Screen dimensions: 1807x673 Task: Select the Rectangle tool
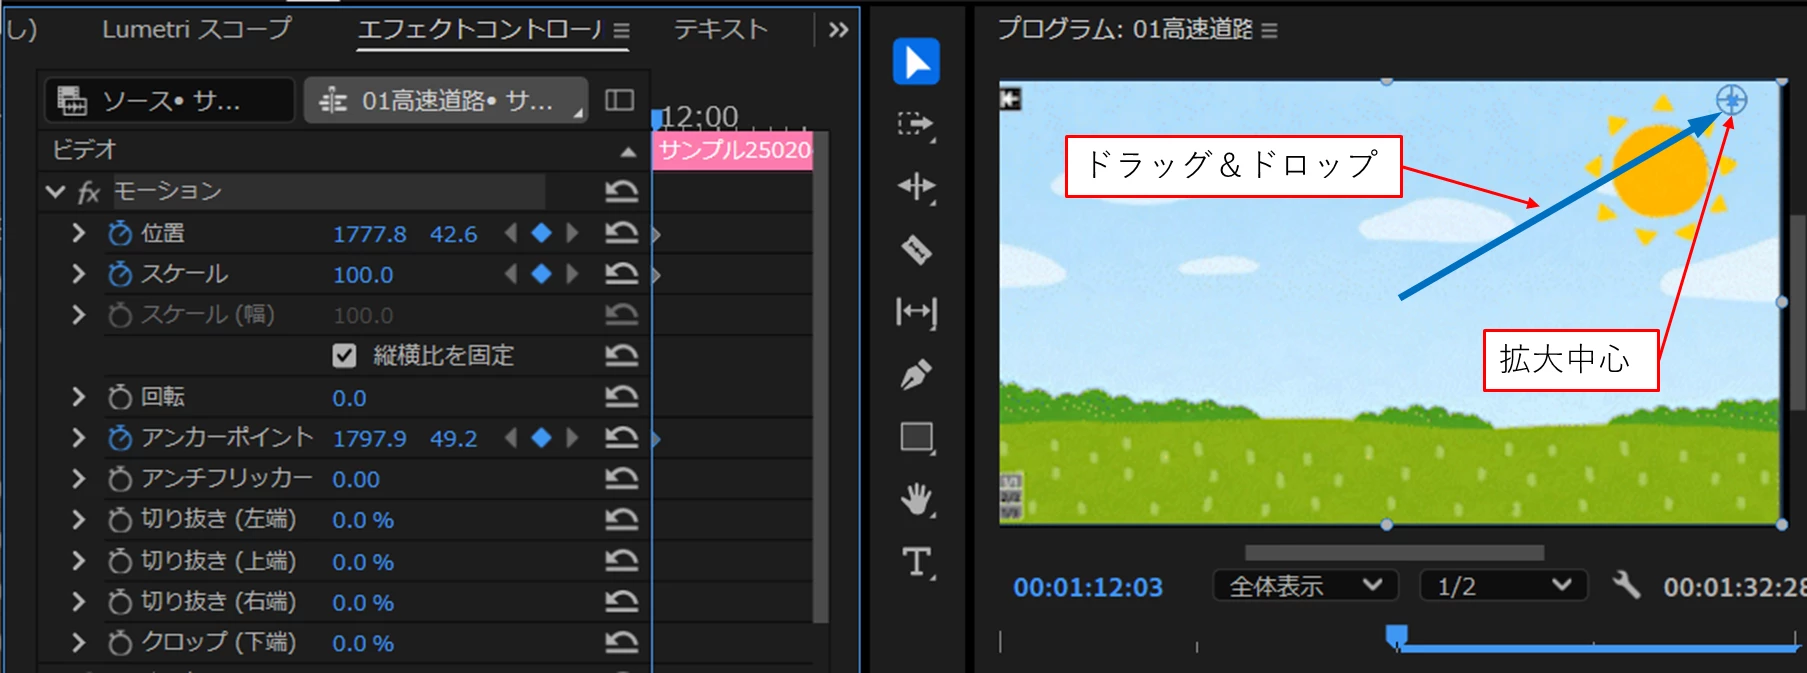[916, 438]
